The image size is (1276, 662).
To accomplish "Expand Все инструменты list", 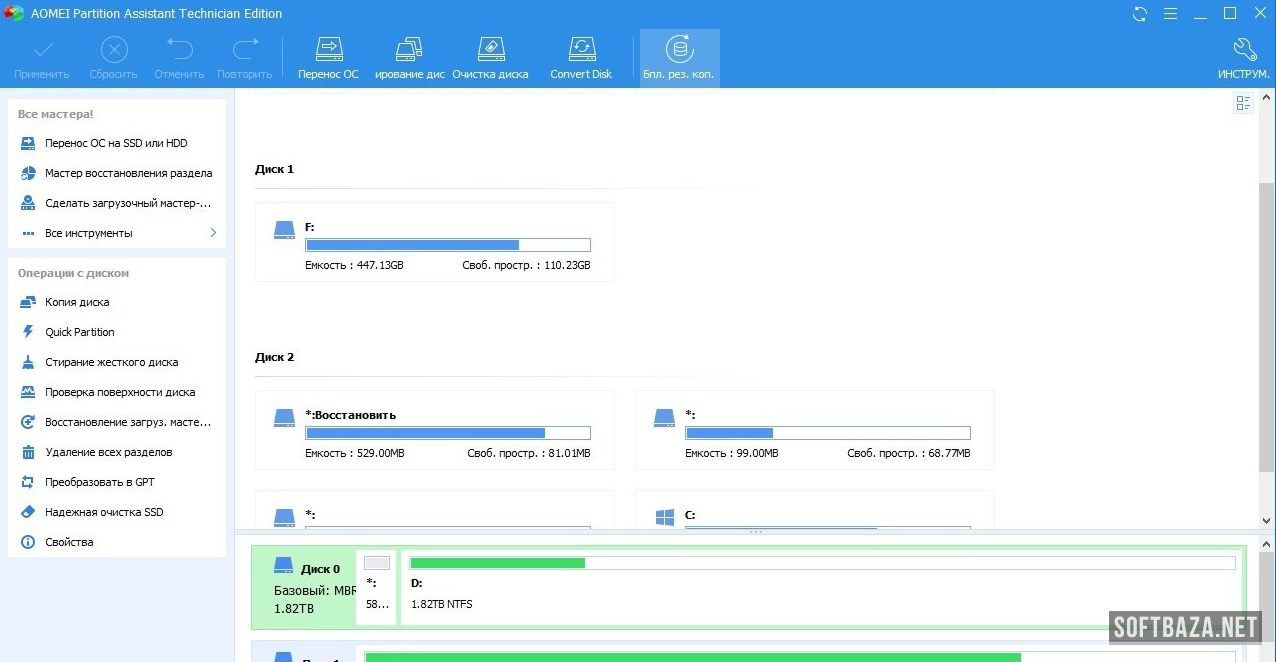I will tap(116, 233).
